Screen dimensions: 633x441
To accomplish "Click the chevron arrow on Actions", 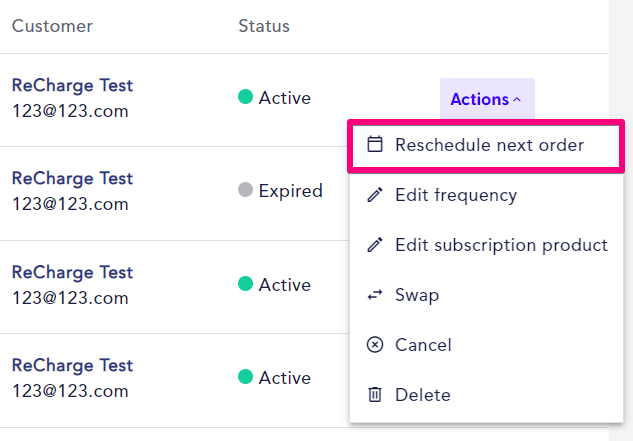I will click(x=517, y=99).
